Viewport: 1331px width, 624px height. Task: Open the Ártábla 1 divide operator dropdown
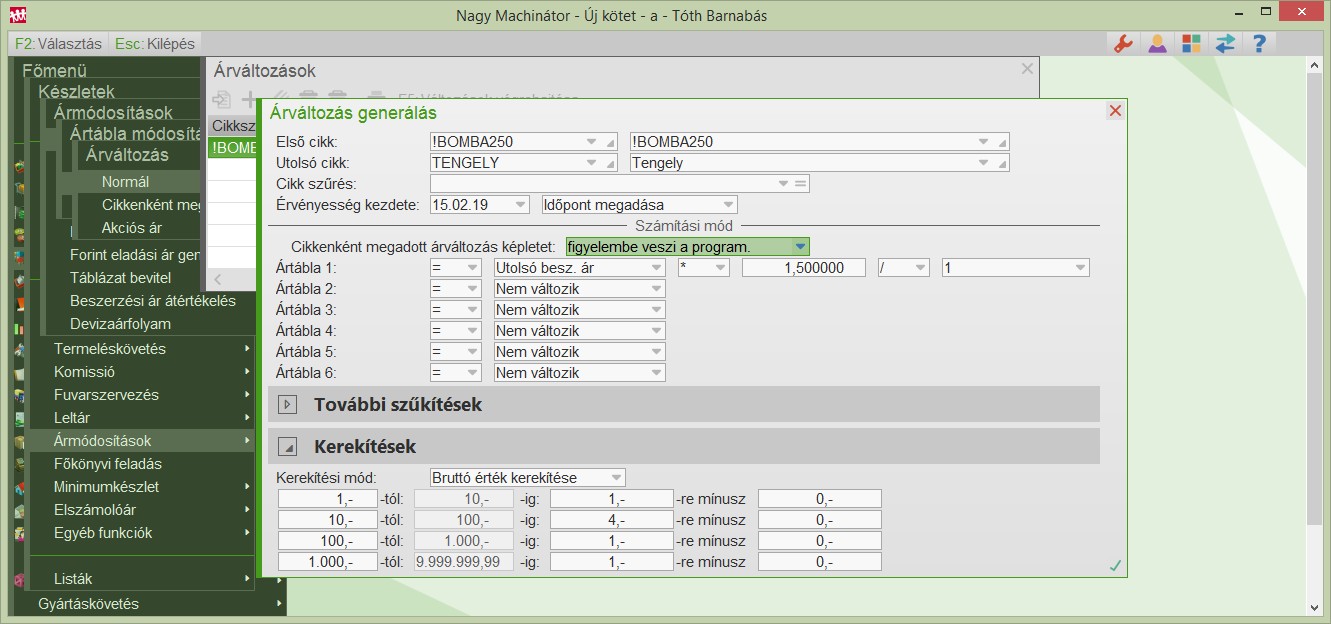920,268
